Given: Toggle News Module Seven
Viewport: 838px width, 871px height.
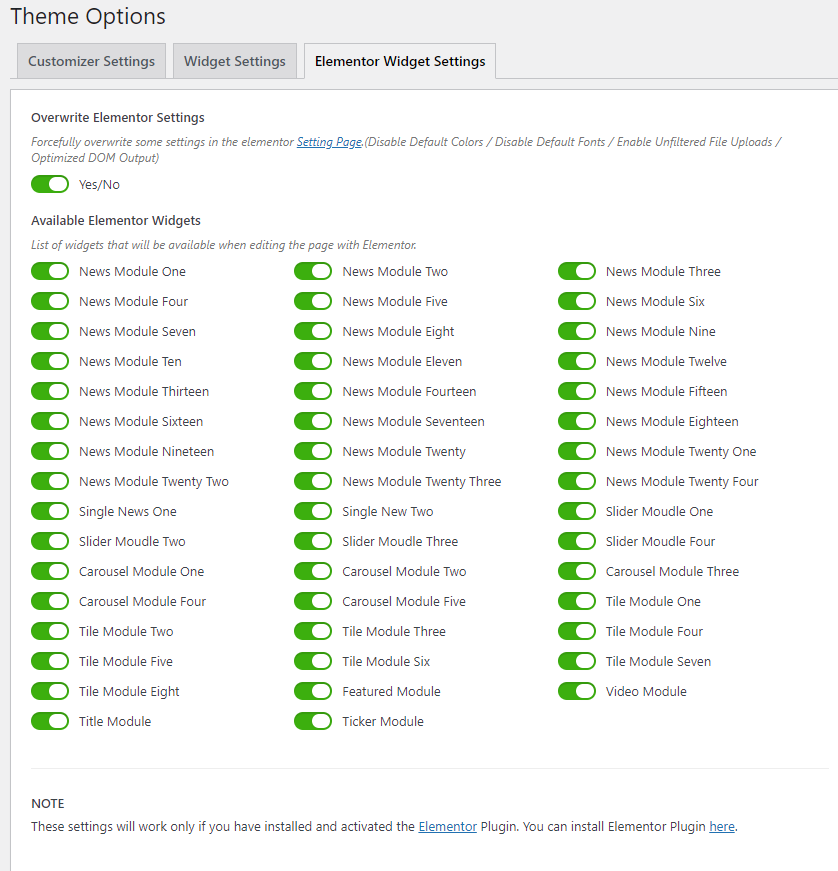Looking at the screenshot, I should 50,331.
